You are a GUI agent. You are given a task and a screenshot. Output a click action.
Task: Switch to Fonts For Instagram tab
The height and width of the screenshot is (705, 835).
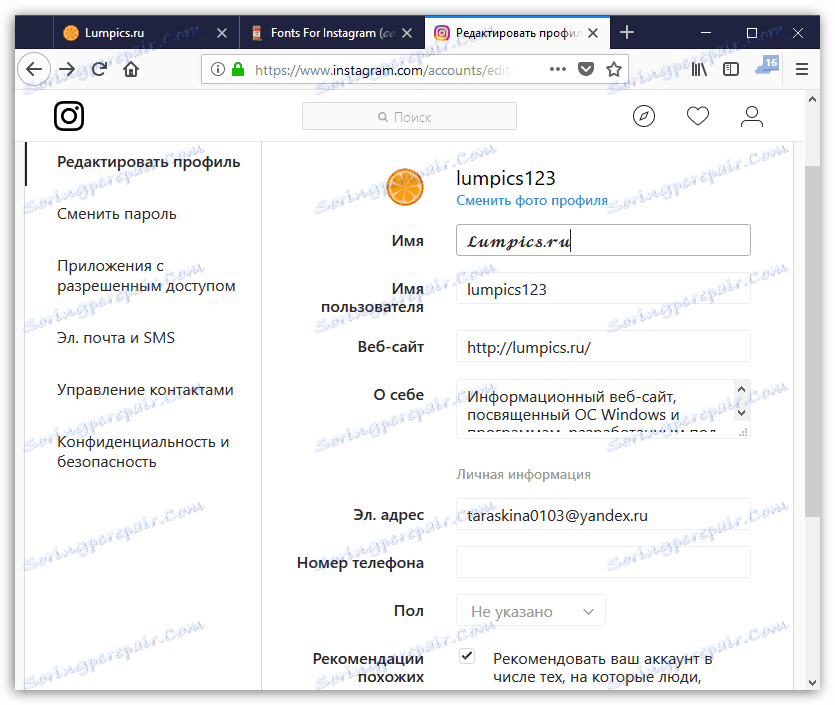coord(332,33)
